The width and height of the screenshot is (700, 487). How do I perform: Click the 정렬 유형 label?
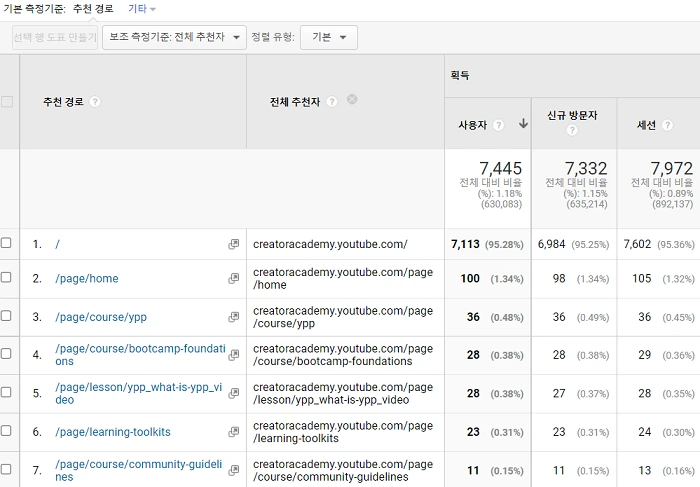273,37
